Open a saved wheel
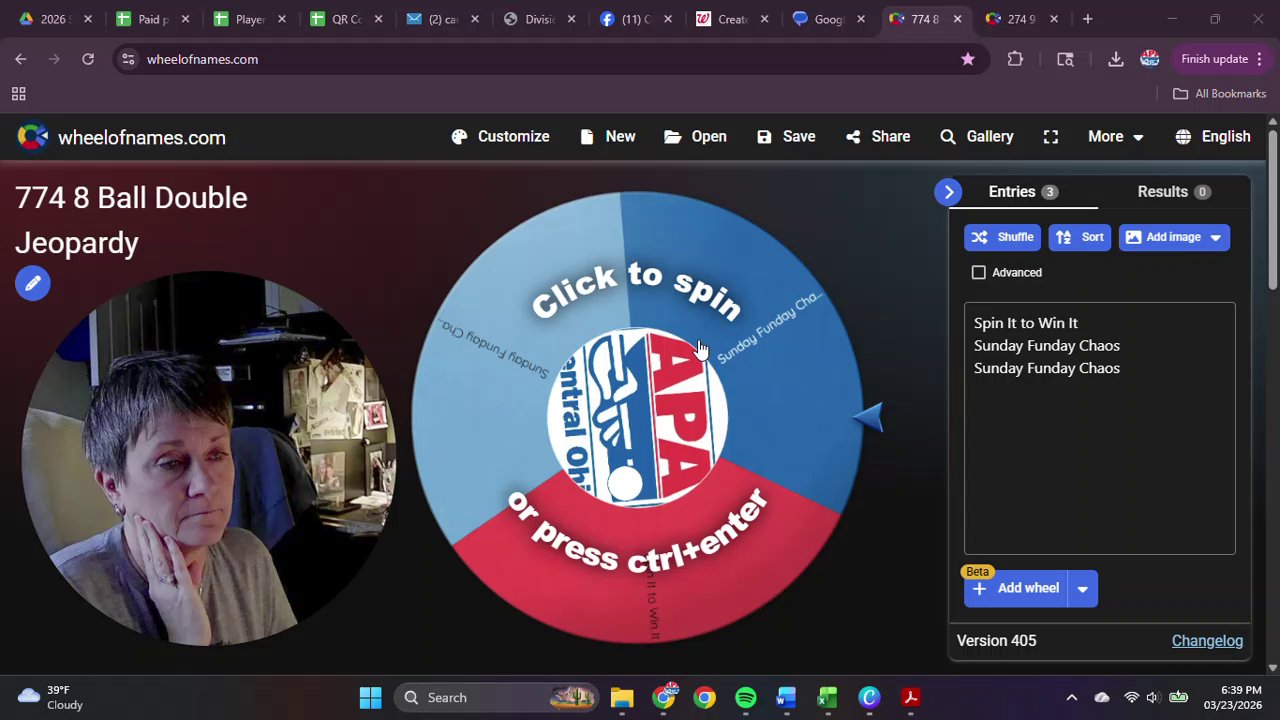The width and height of the screenshot is (1280, 720). 695,137
